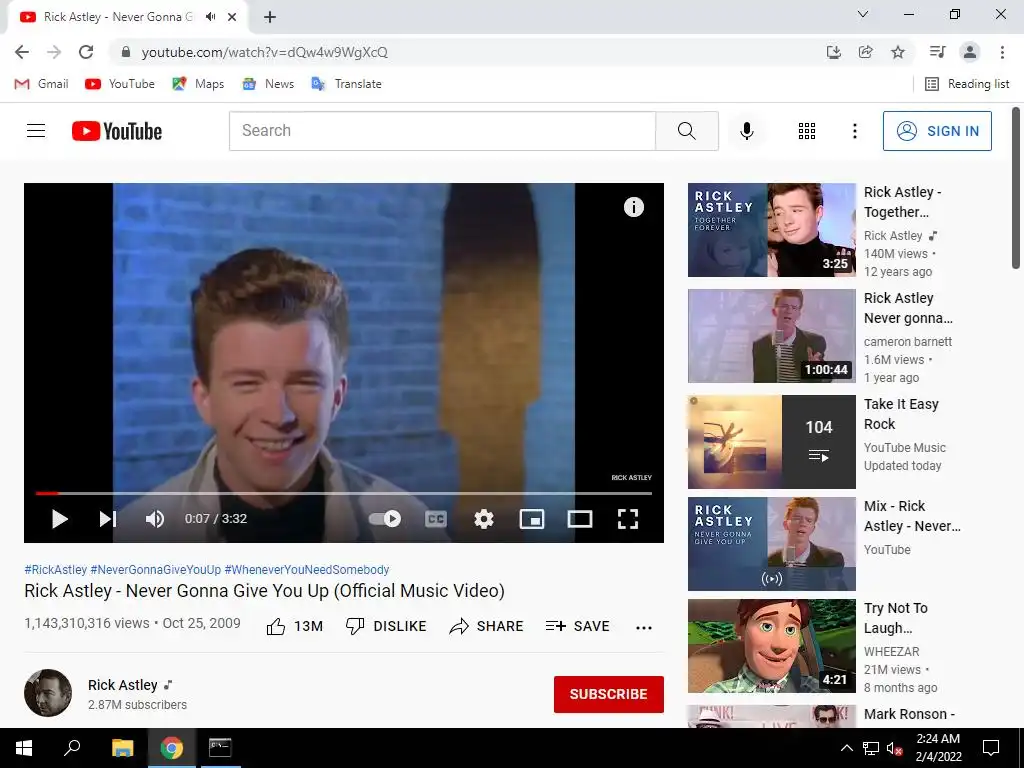Open Rick Astley Together Forever thumbnail

click(772, 230)
